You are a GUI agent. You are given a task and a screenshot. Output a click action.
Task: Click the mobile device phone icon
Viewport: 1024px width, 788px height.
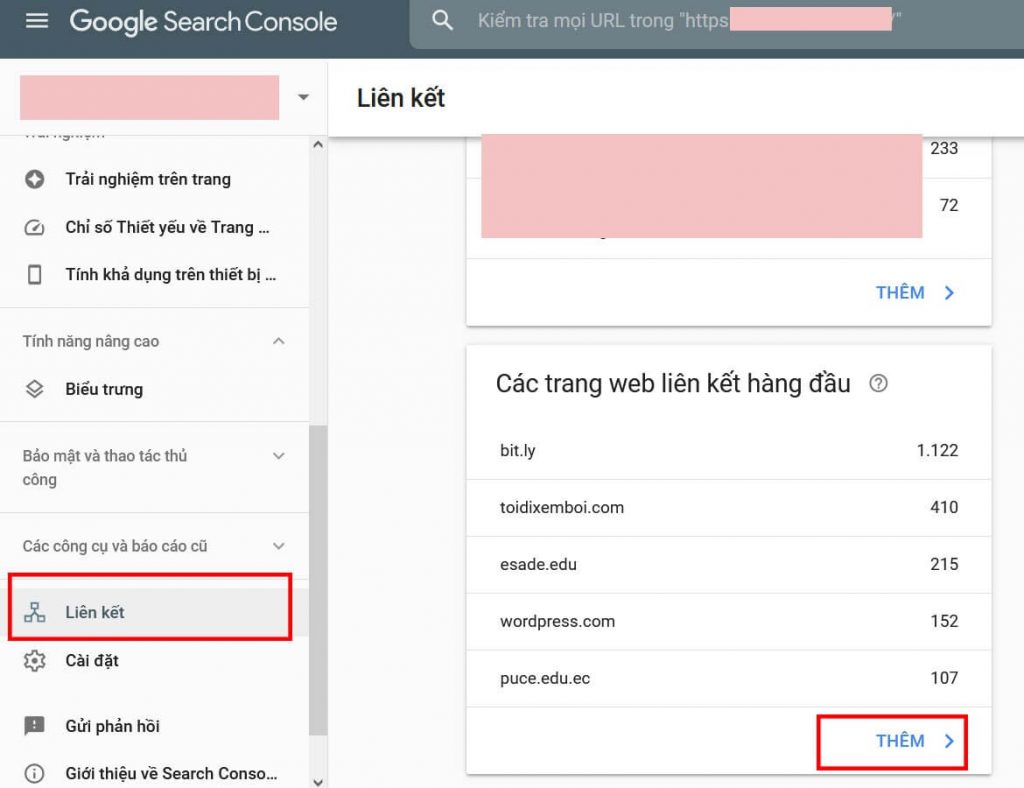pyautogui.click(x=35, y=275)
